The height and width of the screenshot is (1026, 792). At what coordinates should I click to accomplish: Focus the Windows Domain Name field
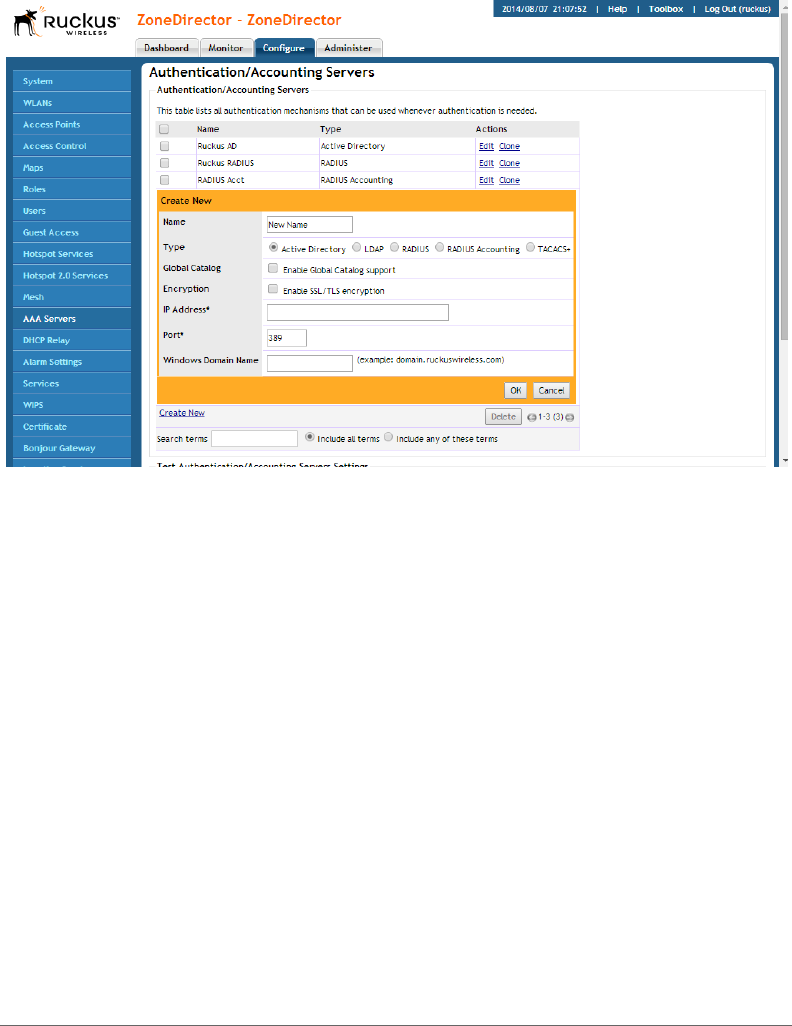(x=310, y=363)
